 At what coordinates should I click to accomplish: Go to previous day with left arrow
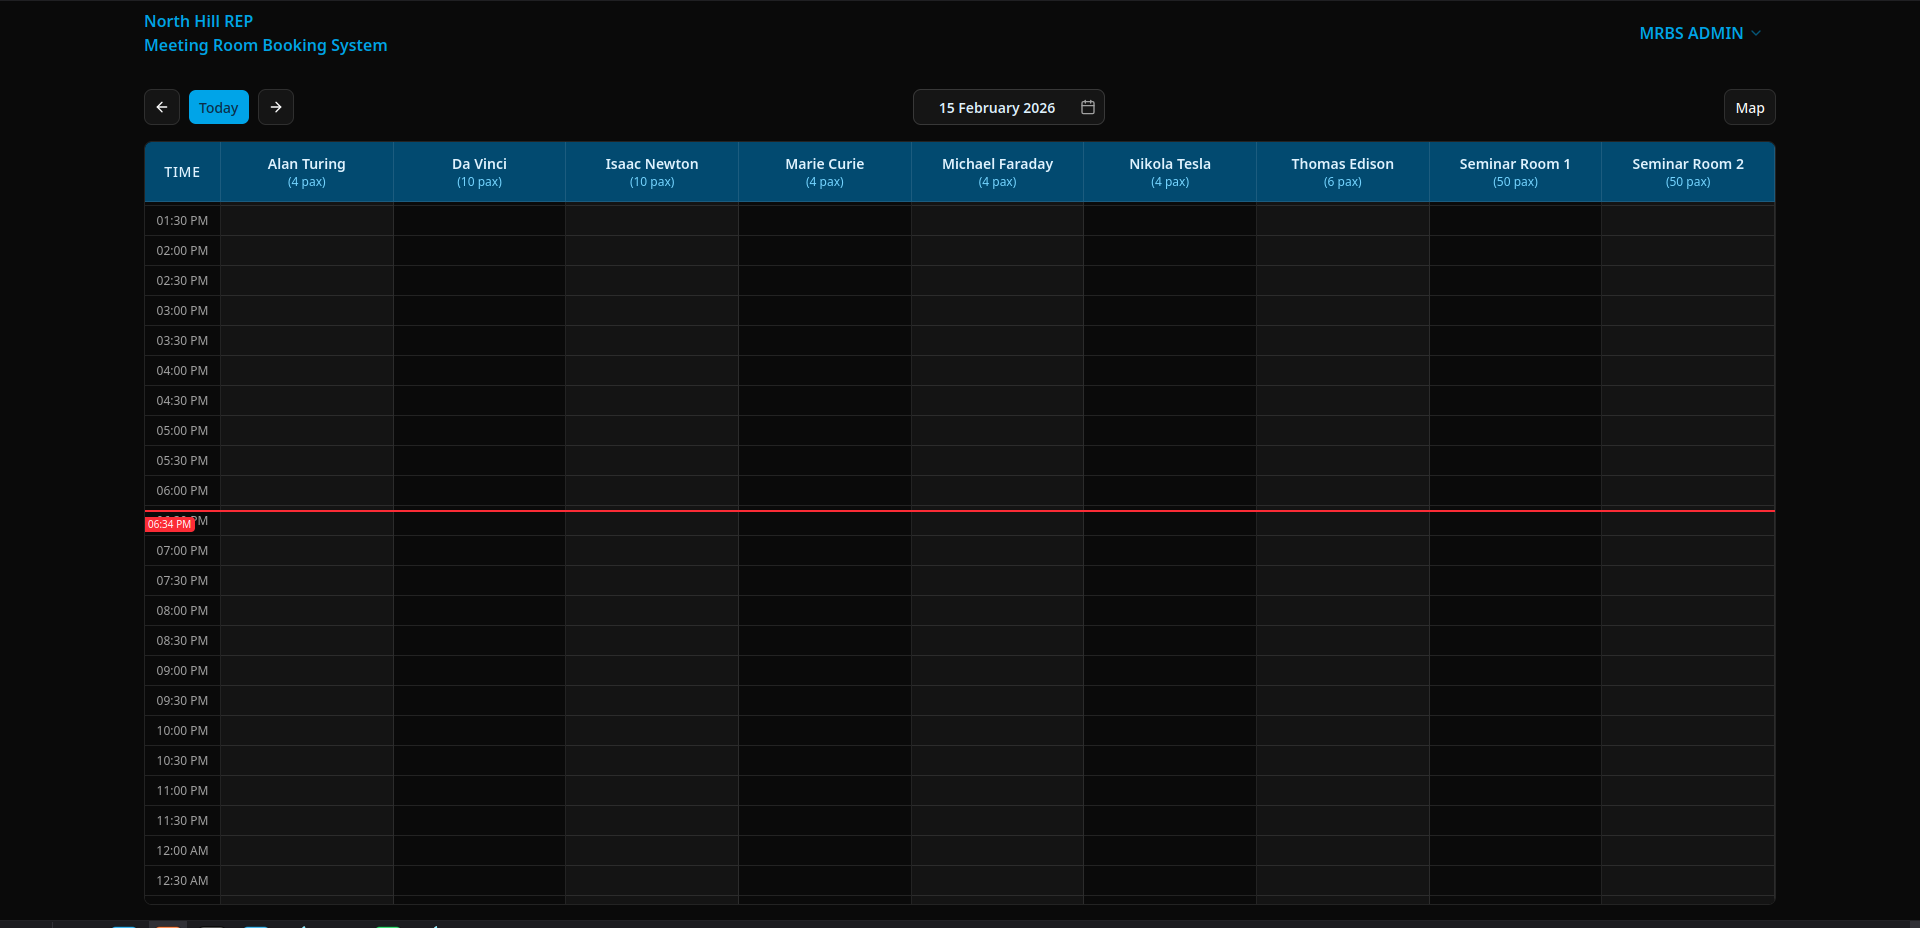[x=162, y=107]
